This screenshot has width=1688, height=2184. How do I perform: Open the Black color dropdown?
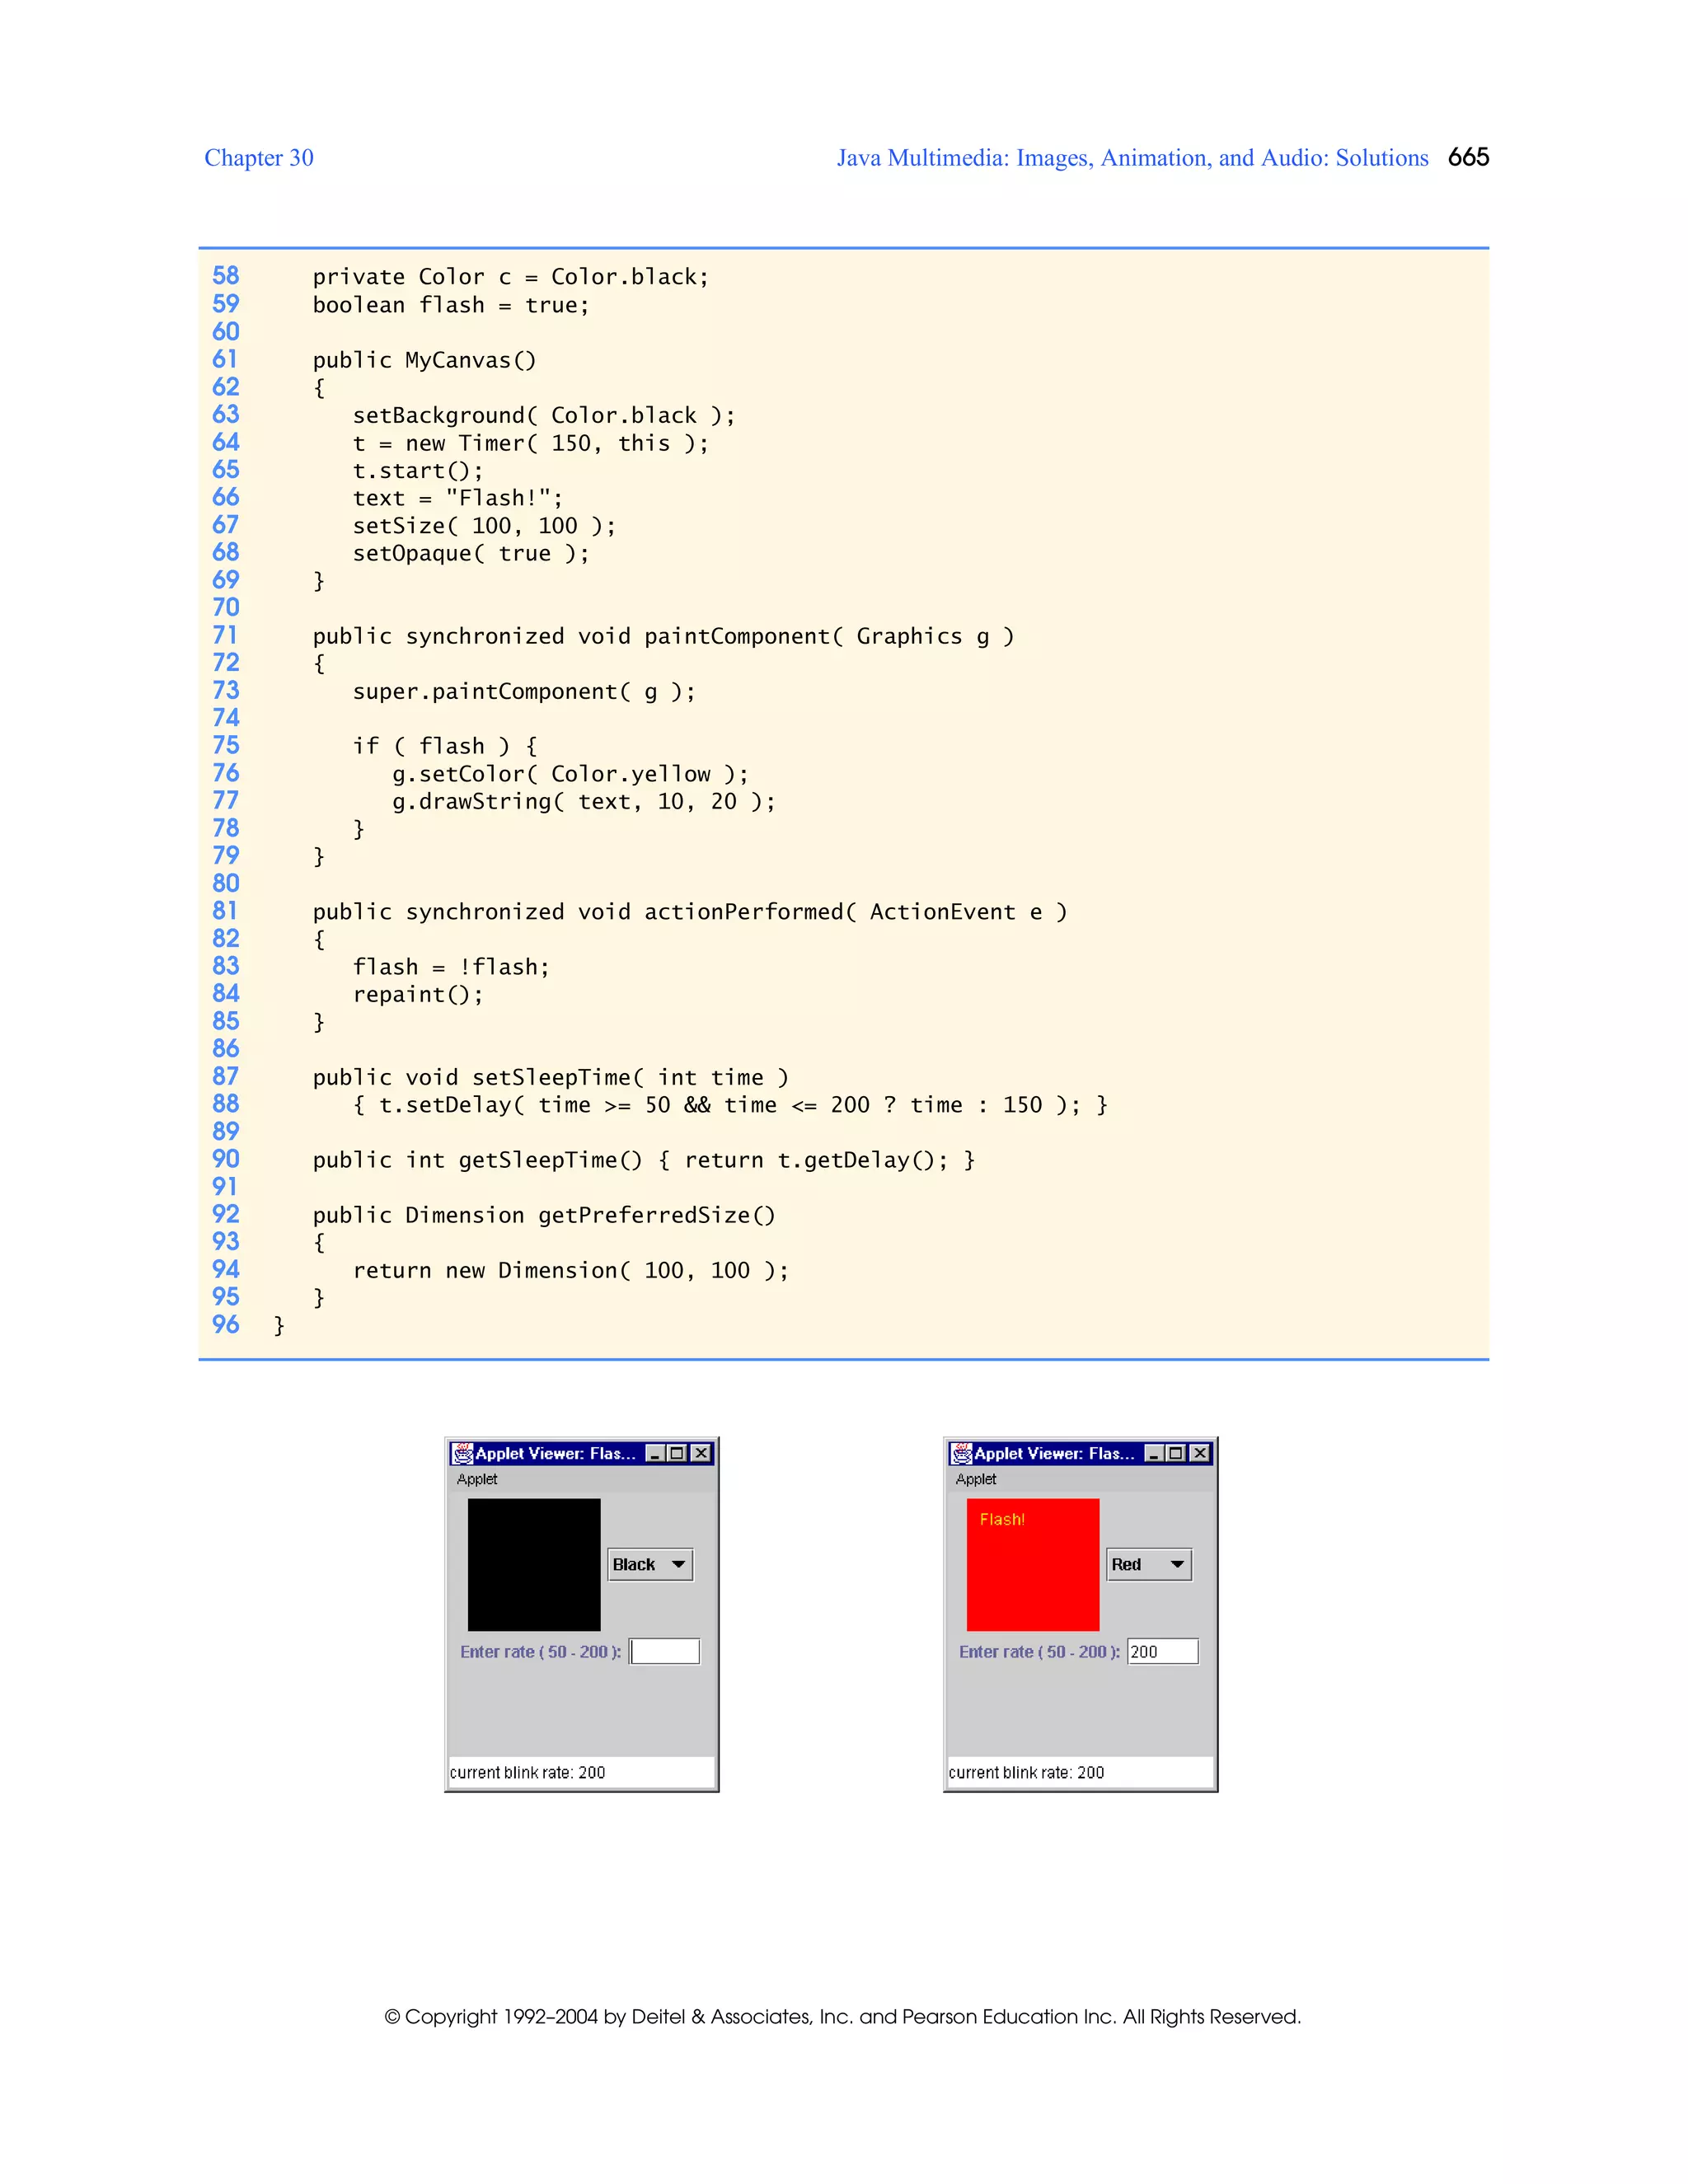(650, 1564)
